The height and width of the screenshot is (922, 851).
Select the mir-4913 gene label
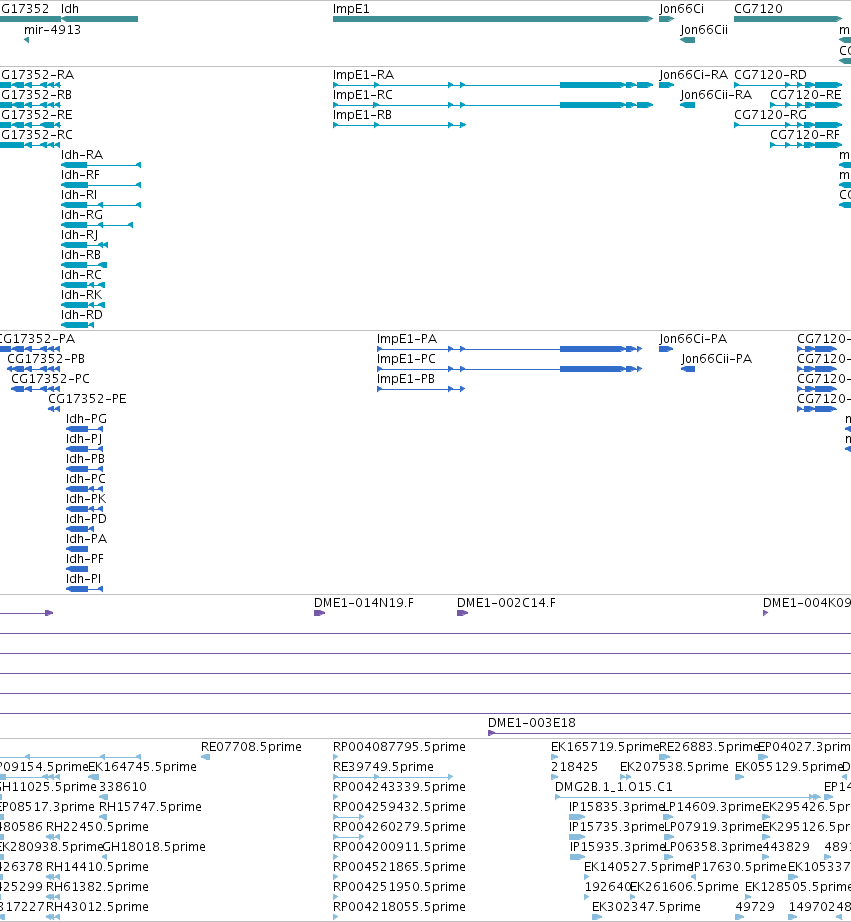pos(52,29)
